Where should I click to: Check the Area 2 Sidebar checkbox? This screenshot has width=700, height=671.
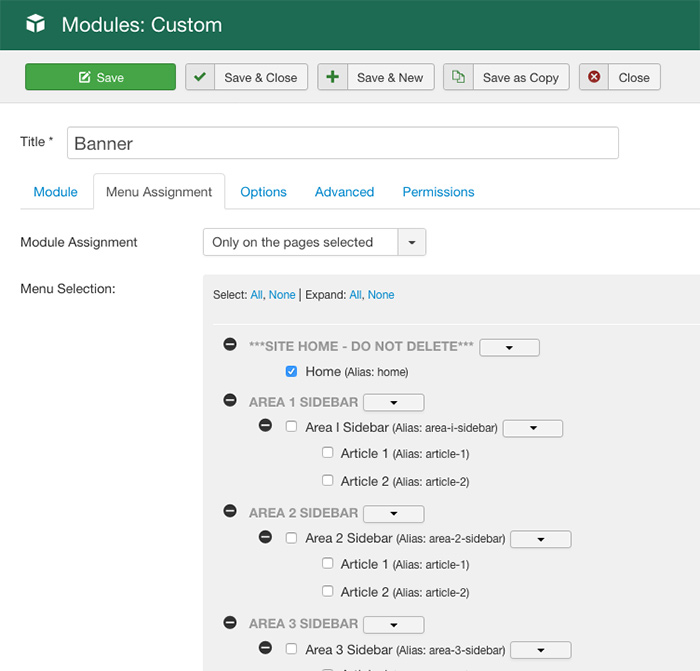291,538
